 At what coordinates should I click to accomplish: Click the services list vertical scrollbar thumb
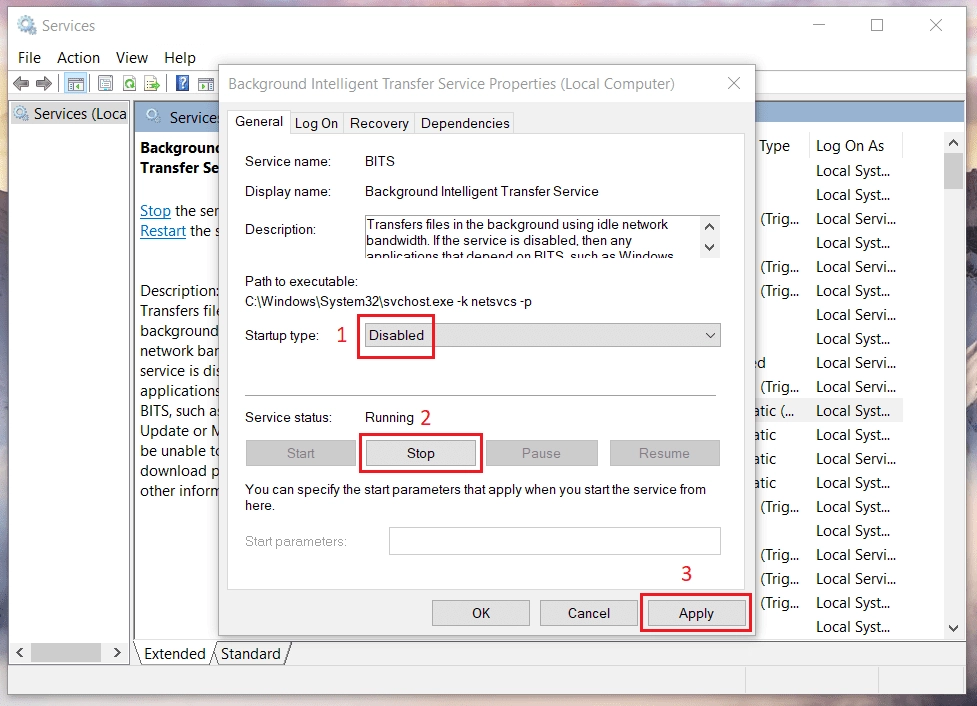(x=953, y=170)
